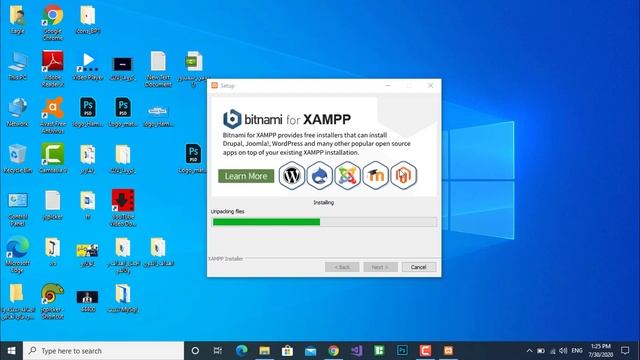640x360 pixels.
Task: Cancel the XAMPP installation
Action: pos(419,267)
